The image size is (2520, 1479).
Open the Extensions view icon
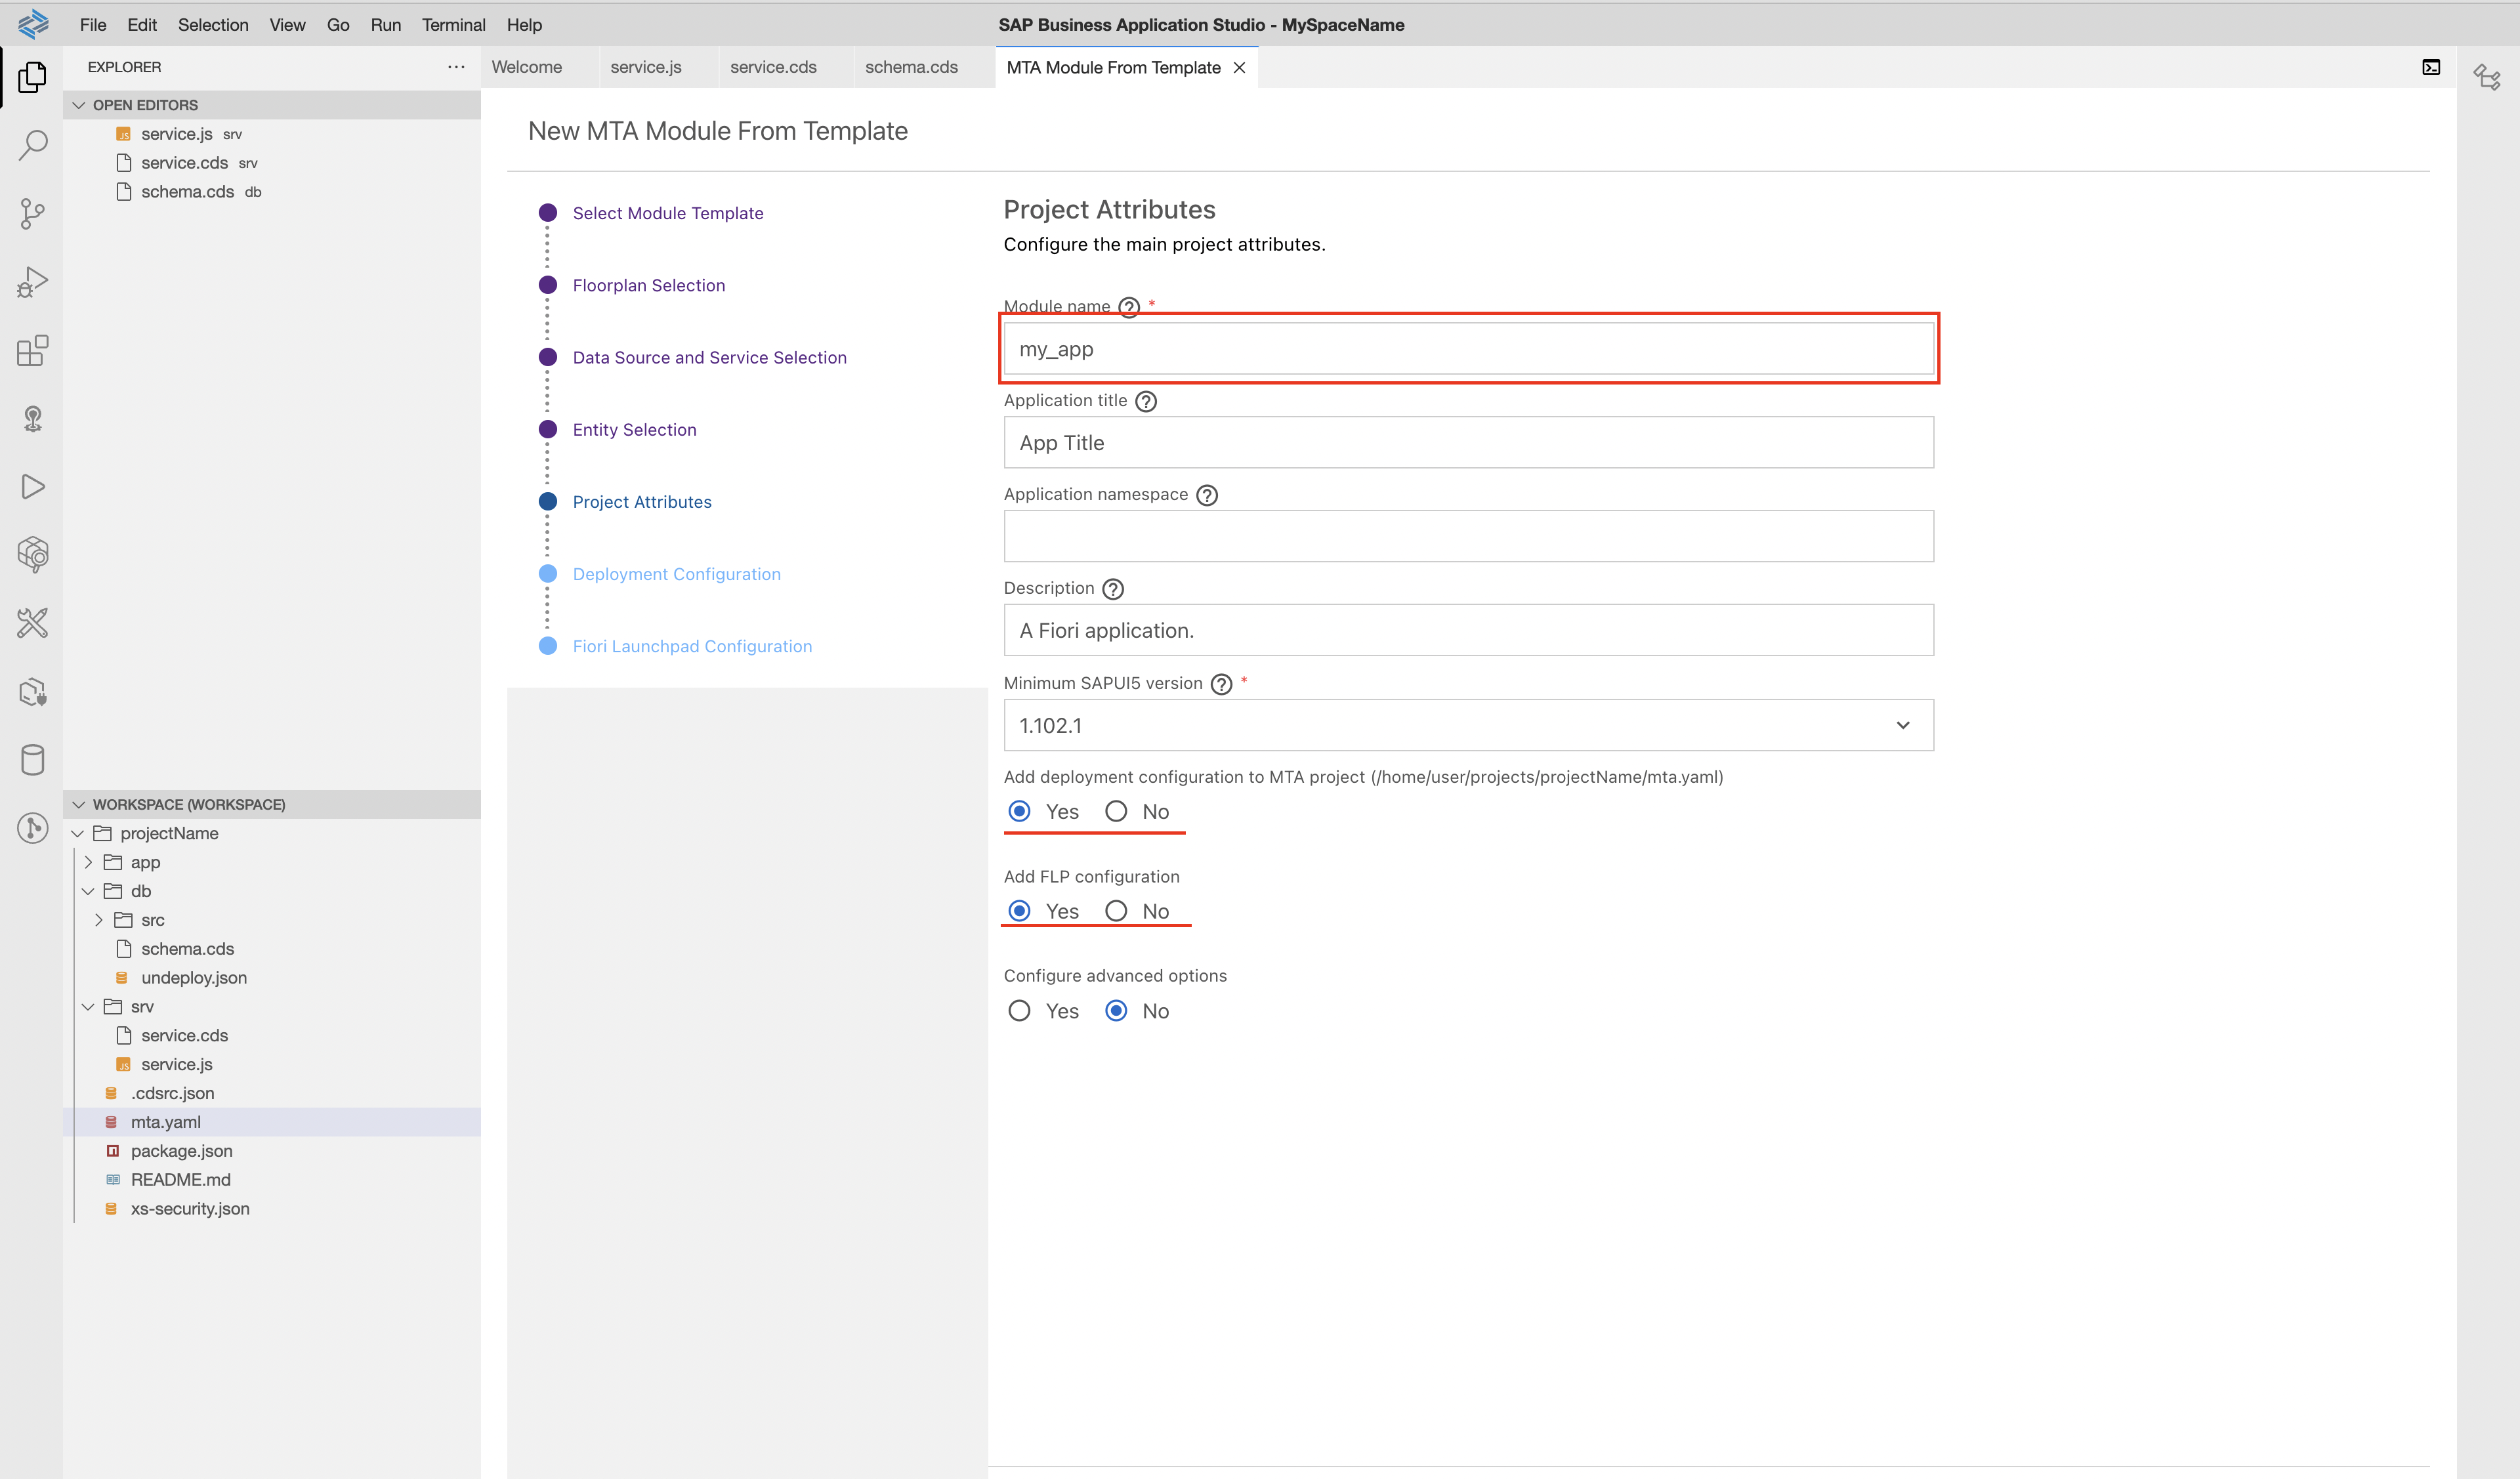(x=32, y=350)
